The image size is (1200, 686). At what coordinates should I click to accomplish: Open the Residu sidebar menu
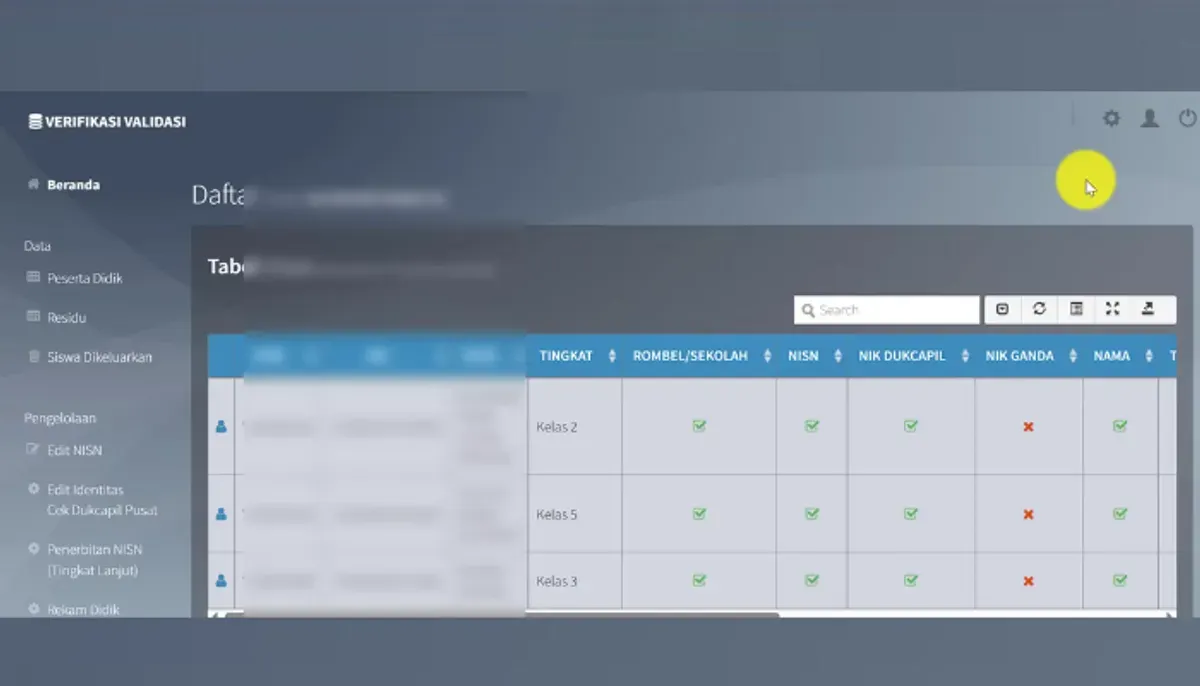click(x=58, y=317)
